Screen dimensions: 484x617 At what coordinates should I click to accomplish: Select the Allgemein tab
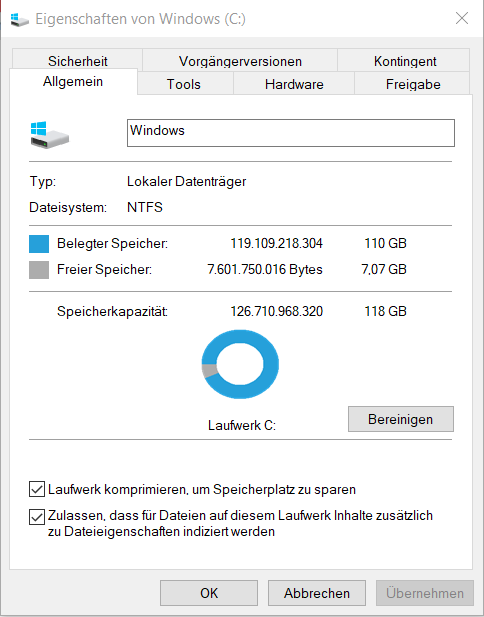click(x=73, y=81)
